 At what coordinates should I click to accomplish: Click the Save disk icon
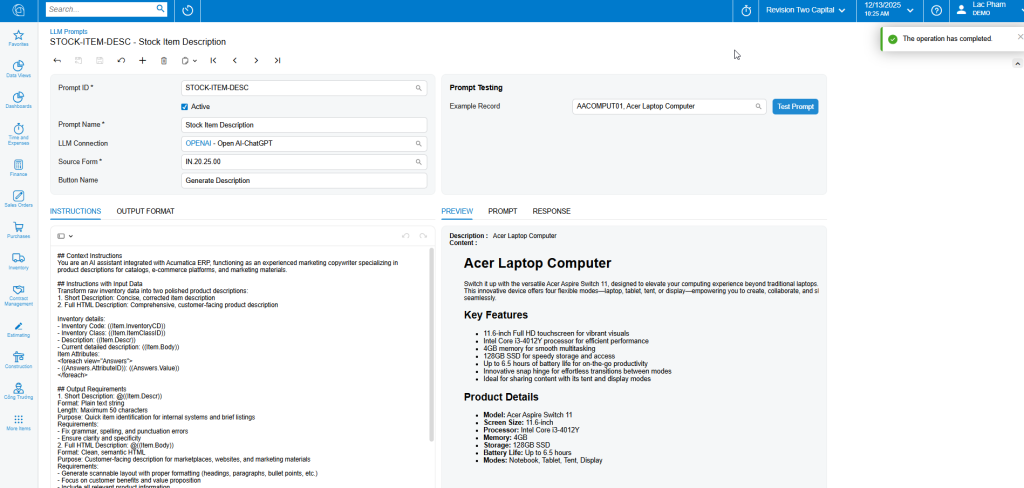(x=100, y=61)
